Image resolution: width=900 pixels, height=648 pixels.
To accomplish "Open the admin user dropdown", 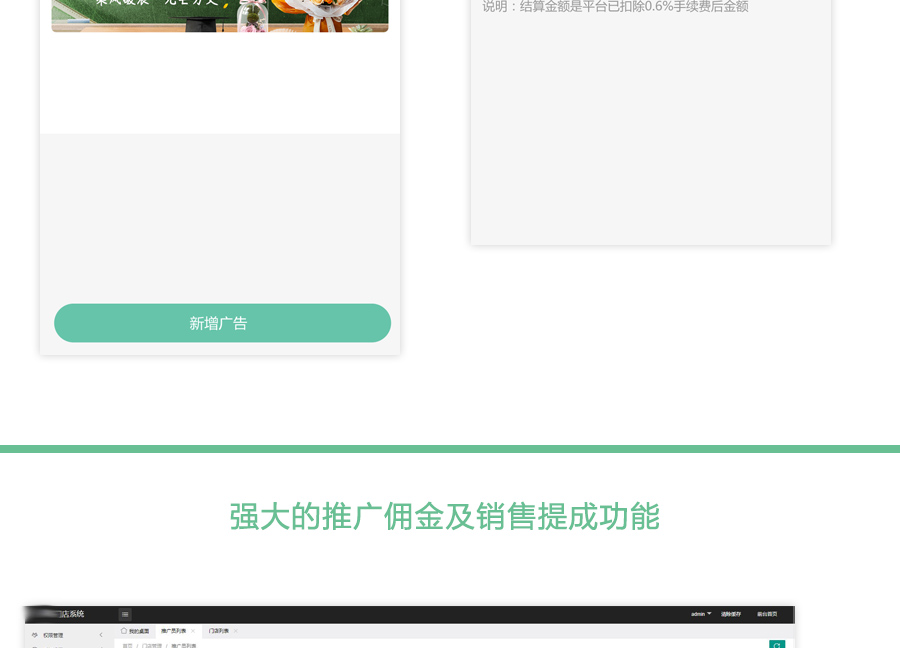I will (x=701, y=614).
